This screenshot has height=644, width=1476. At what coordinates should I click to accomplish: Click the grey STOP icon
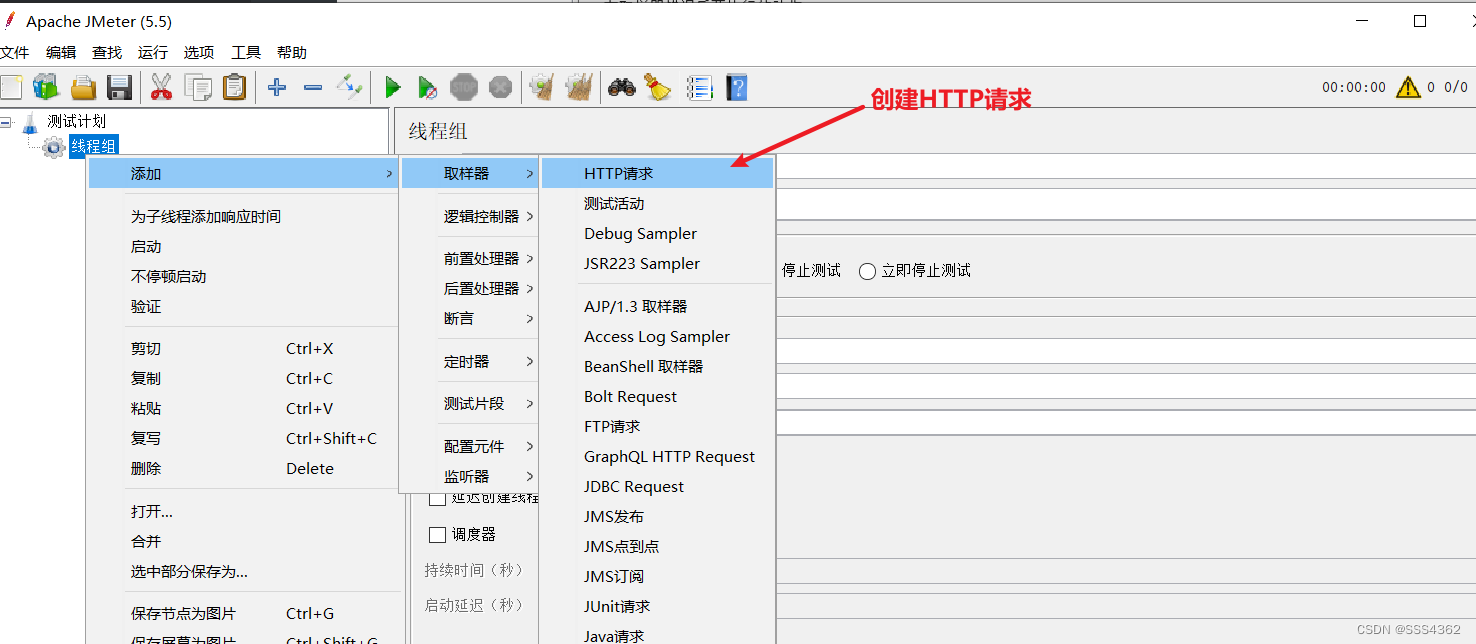point(464,87)
